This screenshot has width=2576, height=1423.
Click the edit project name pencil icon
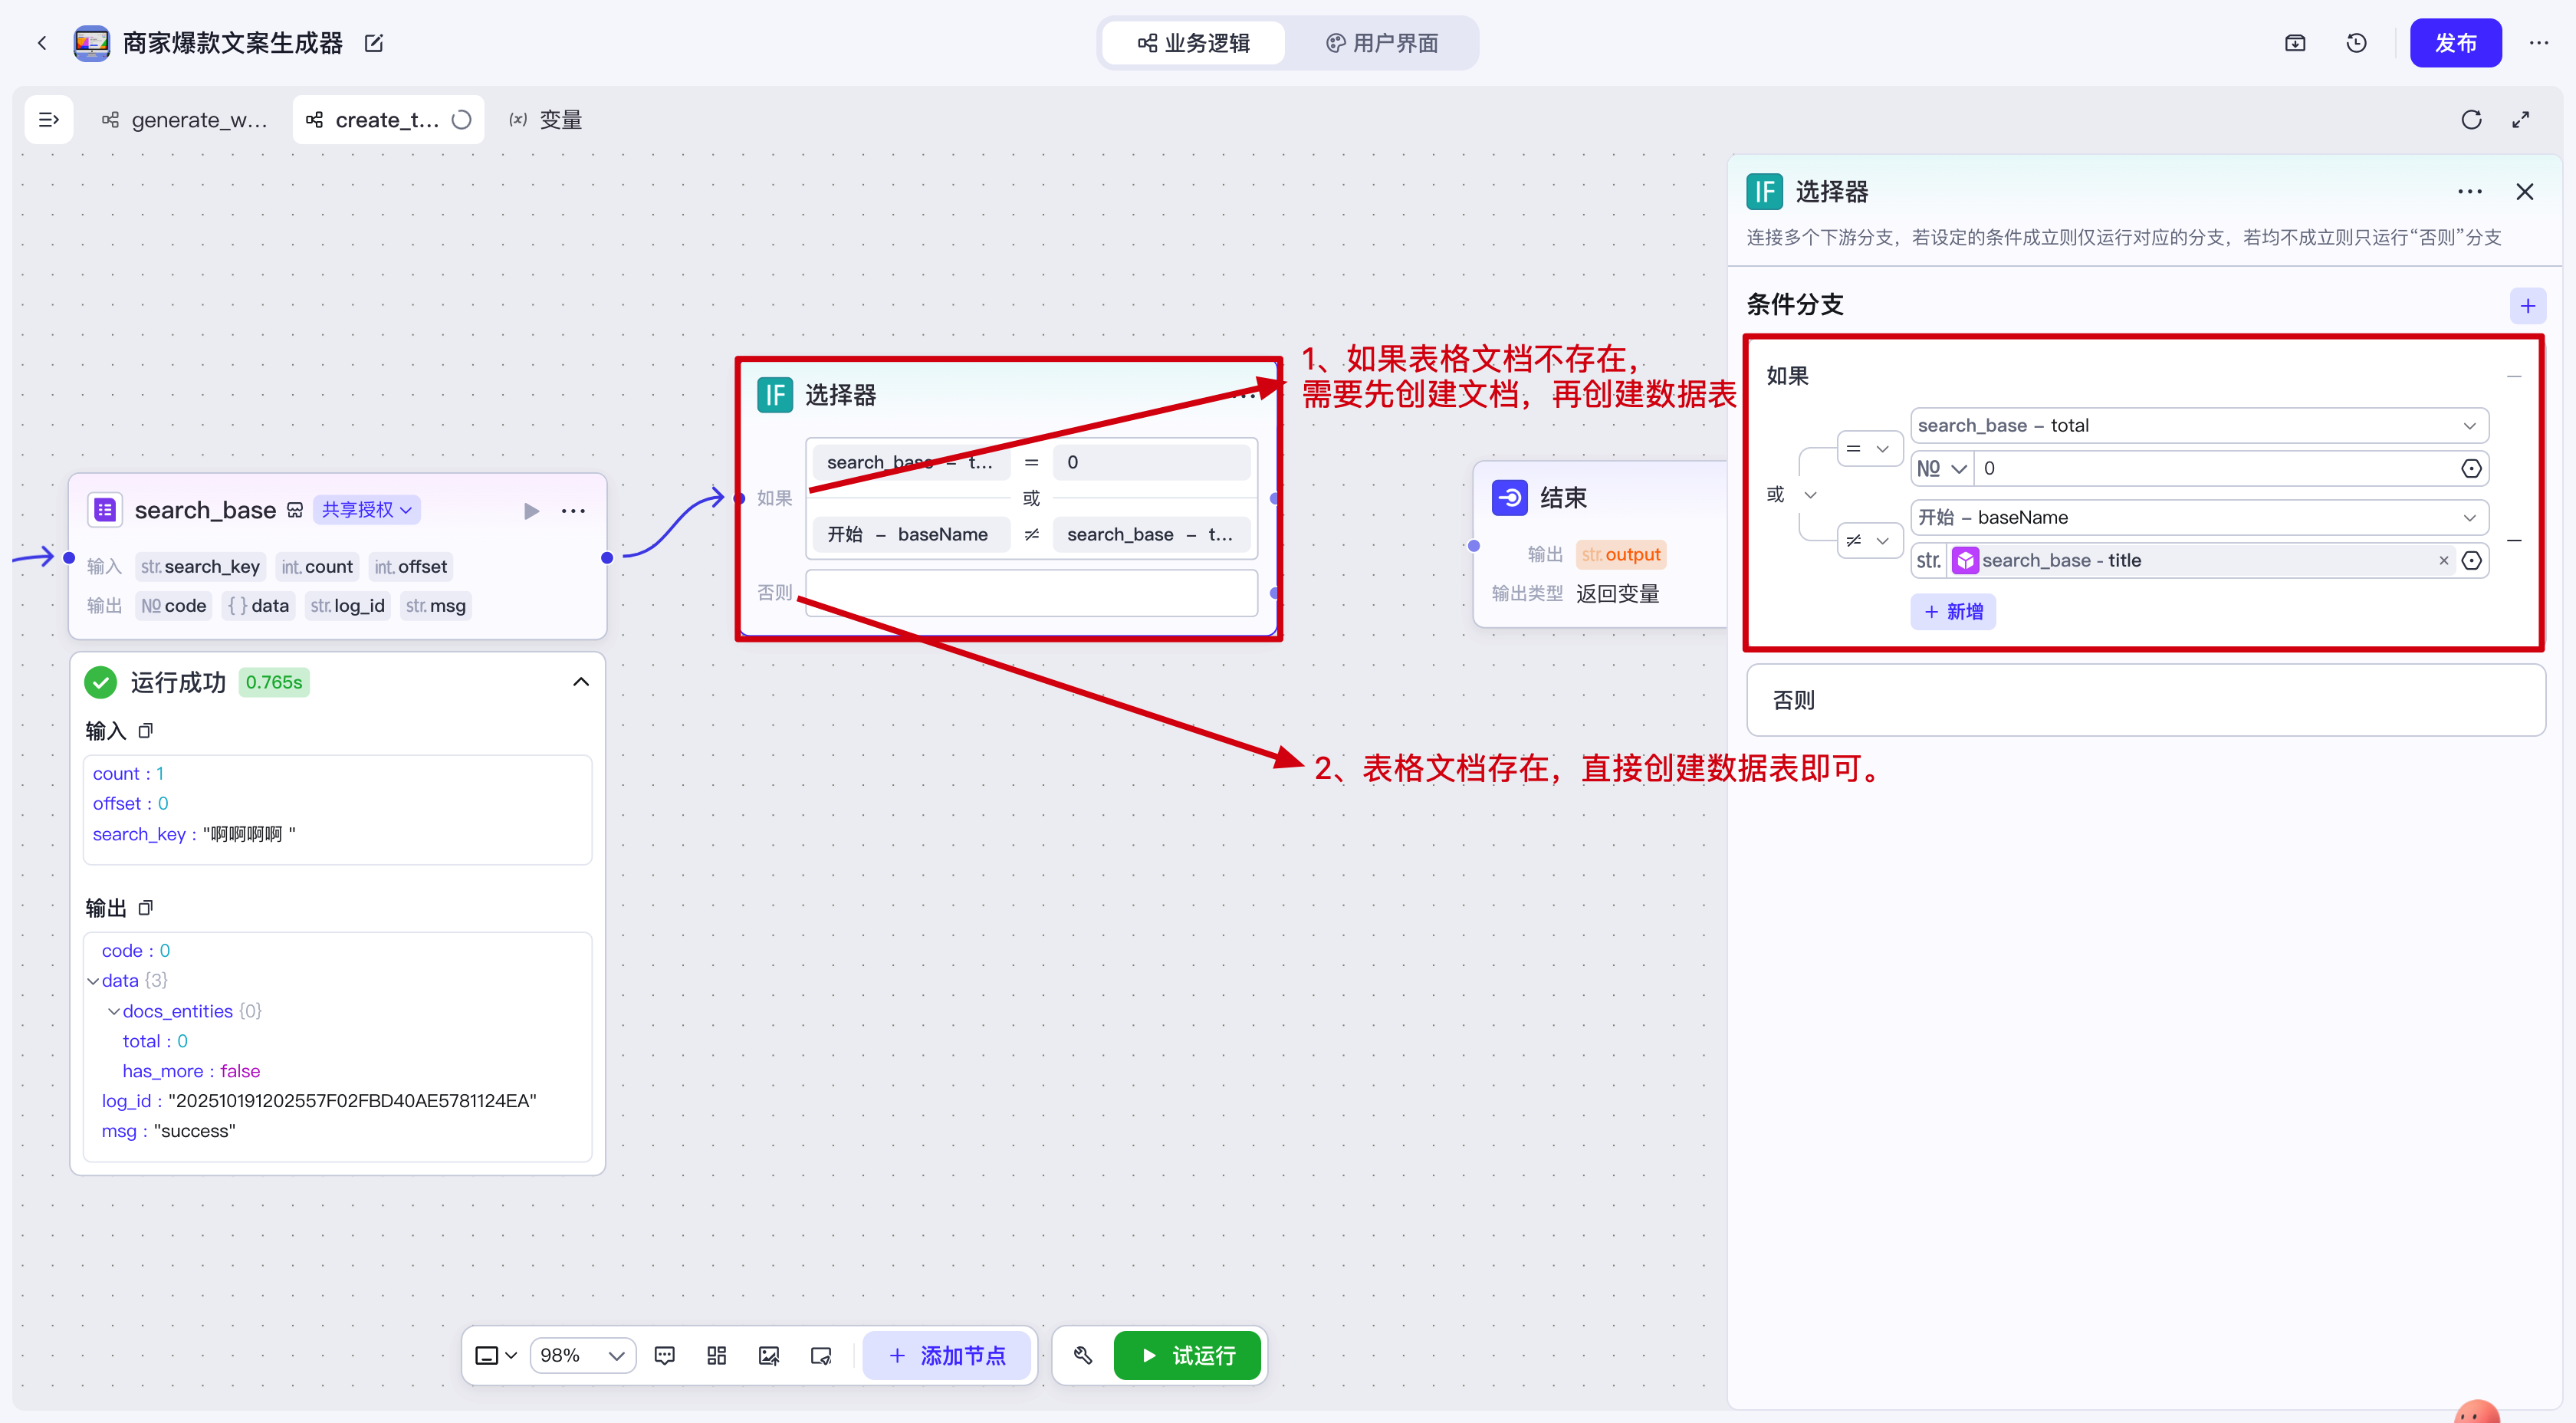point(374,43)
